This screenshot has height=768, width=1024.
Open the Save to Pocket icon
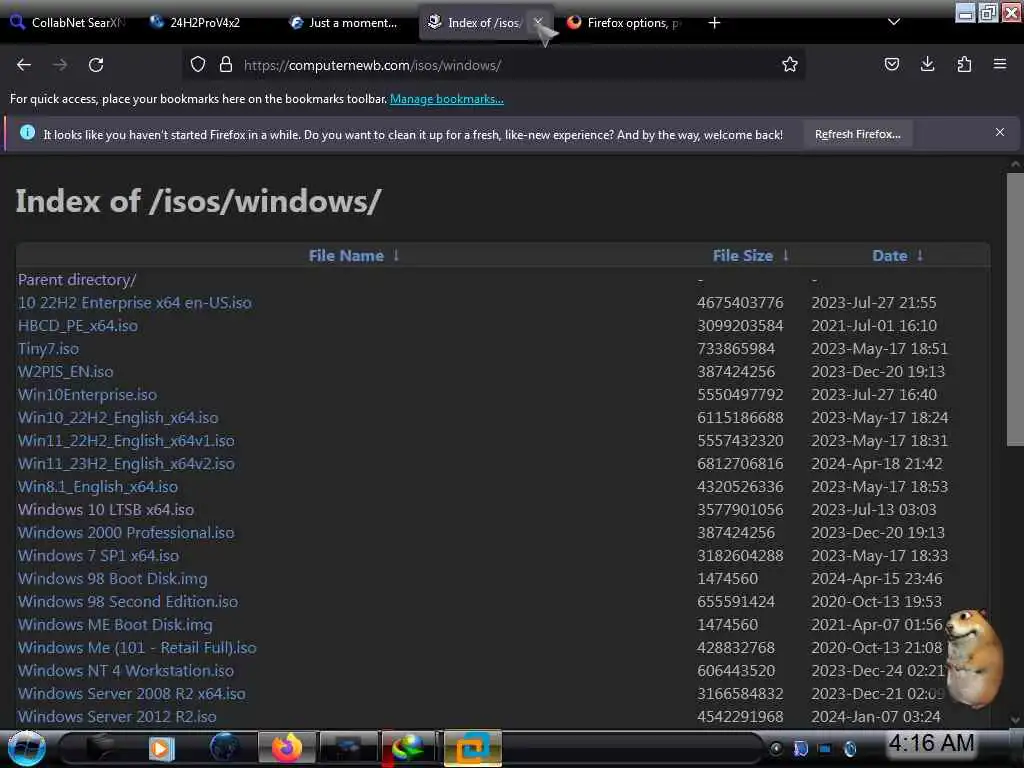coord(891,64)
